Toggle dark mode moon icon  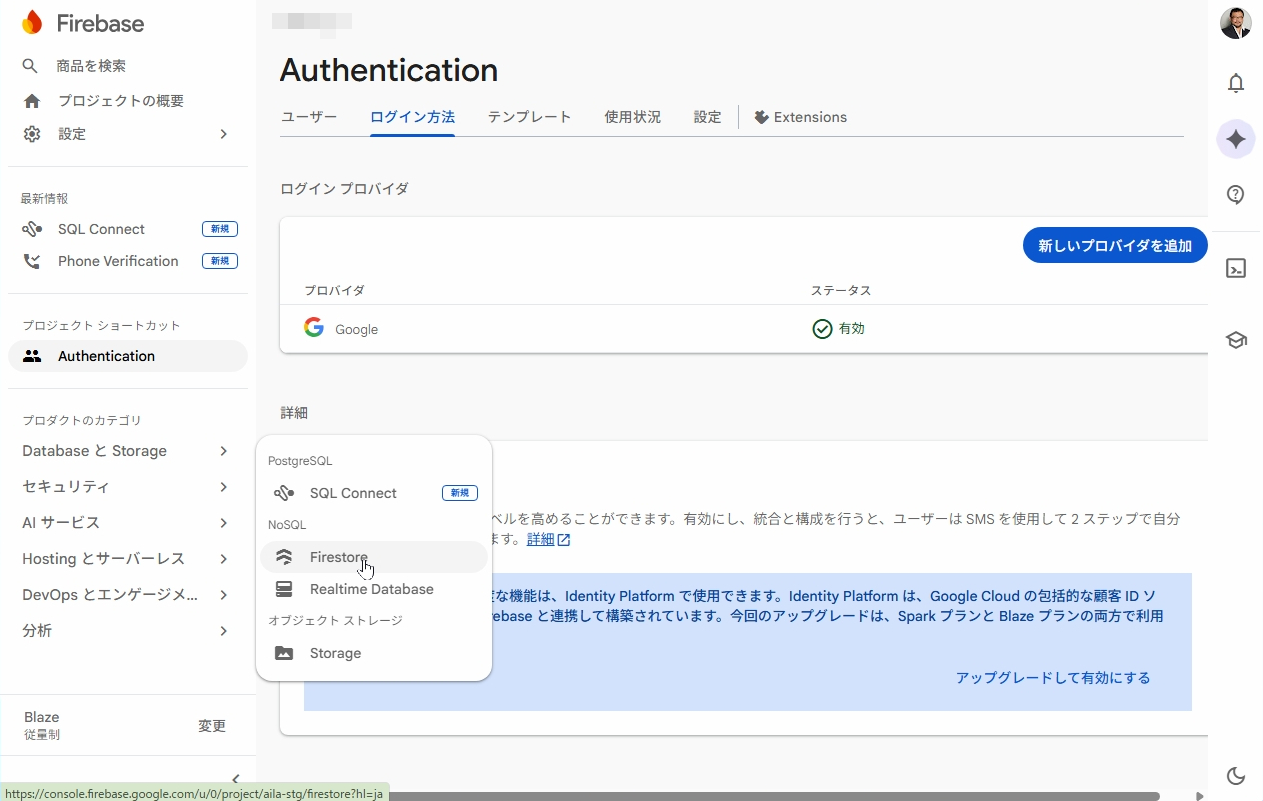1236,776
